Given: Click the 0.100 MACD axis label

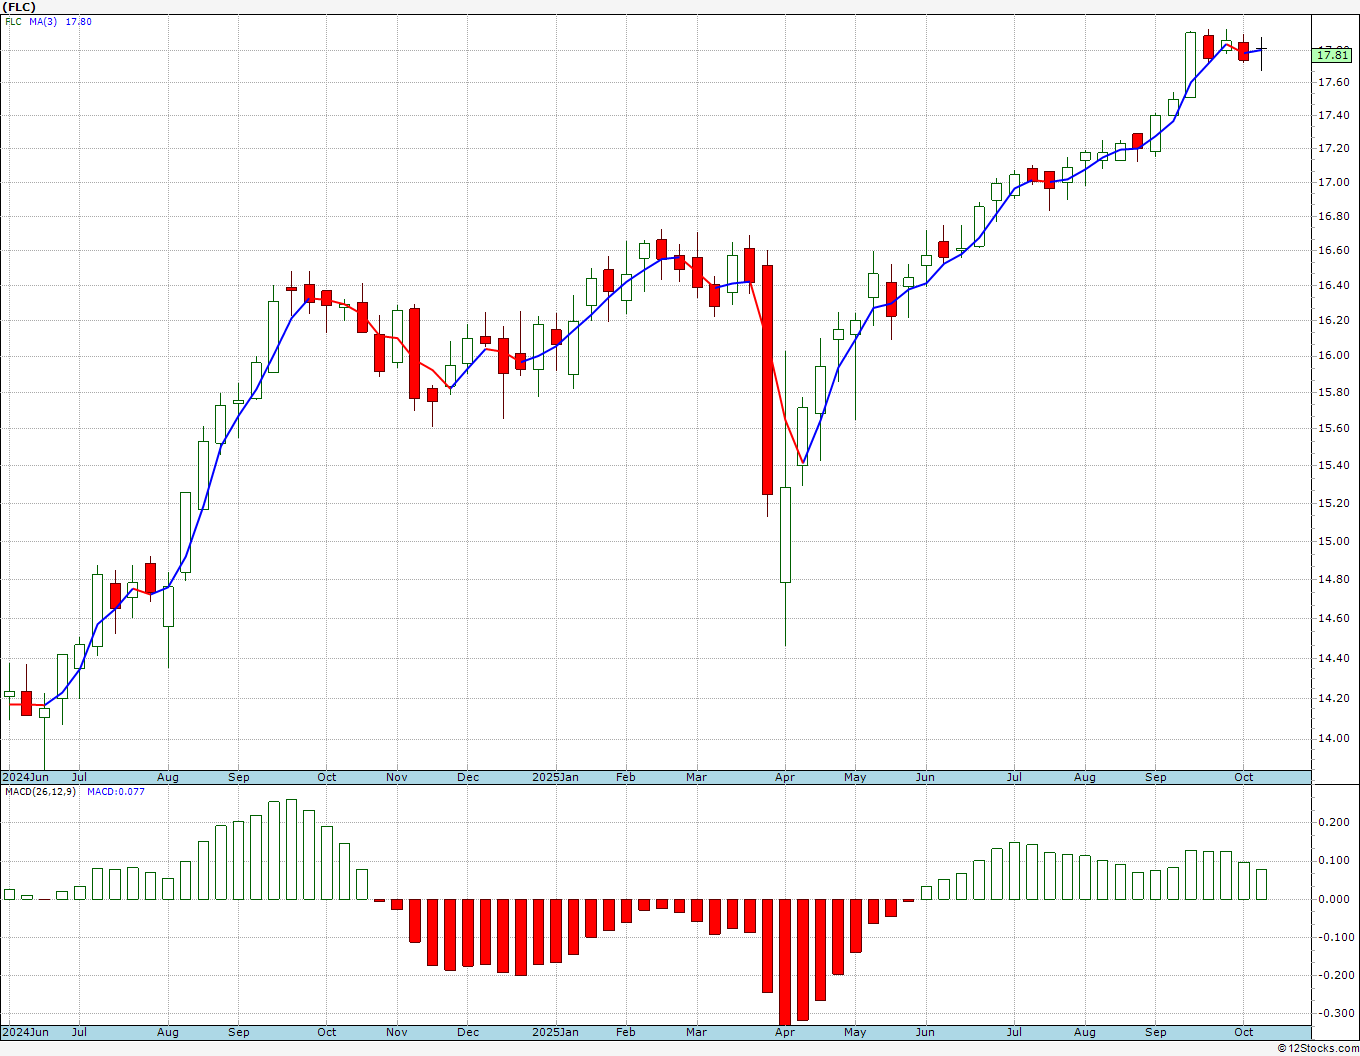Looking at the screenshot, I should click(x=1333, y=861).
